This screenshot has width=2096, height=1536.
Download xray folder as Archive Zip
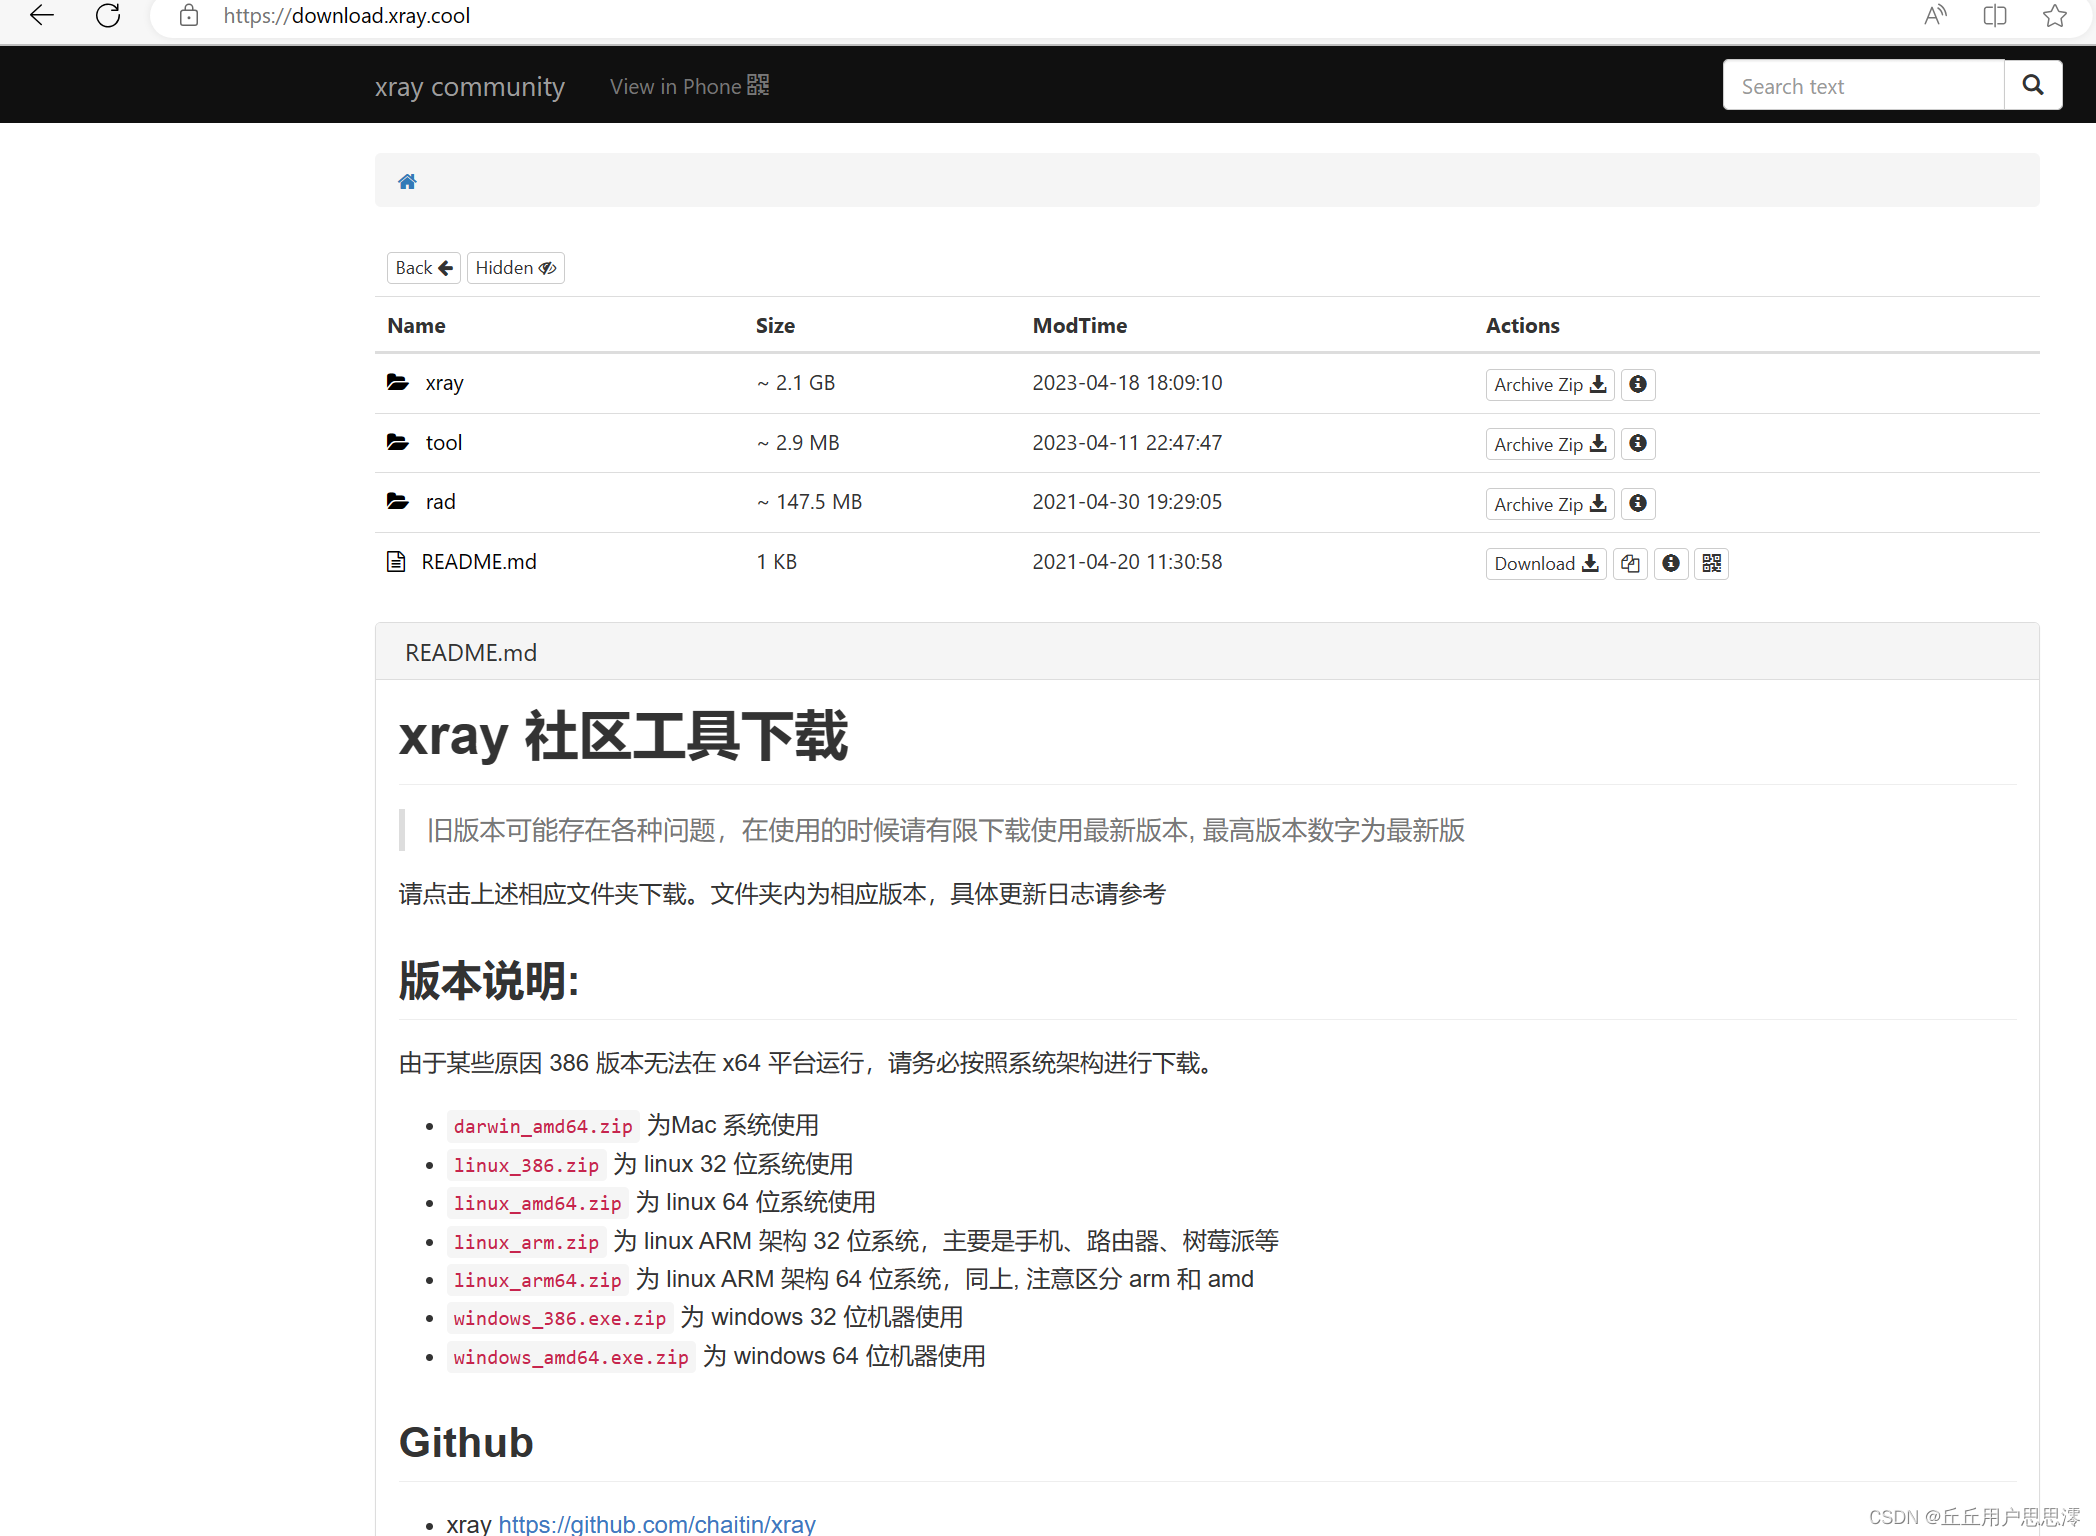(x=1550, y=384)
